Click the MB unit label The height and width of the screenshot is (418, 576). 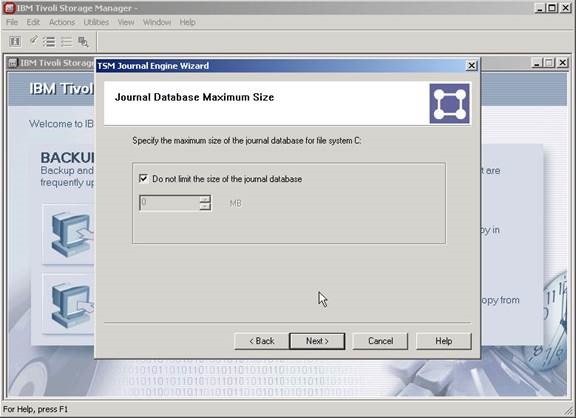click(235, 203)
